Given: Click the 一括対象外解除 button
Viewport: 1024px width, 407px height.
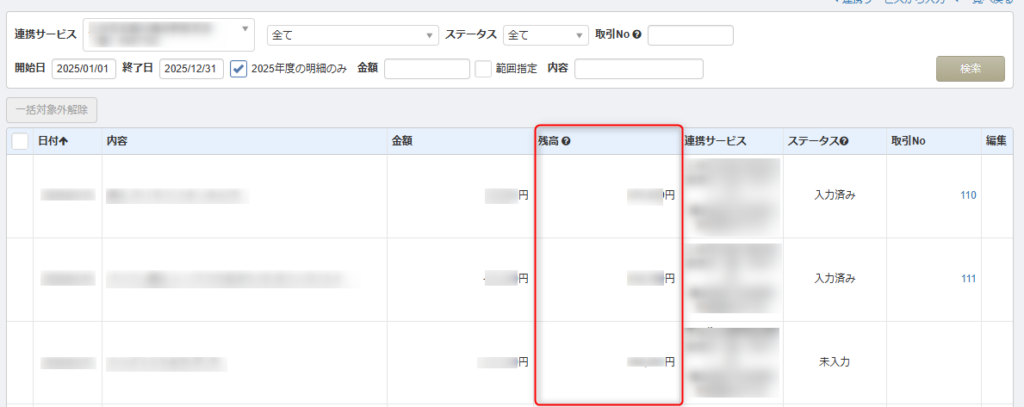Looking at the screenshot, I should (x=52, y=109).
